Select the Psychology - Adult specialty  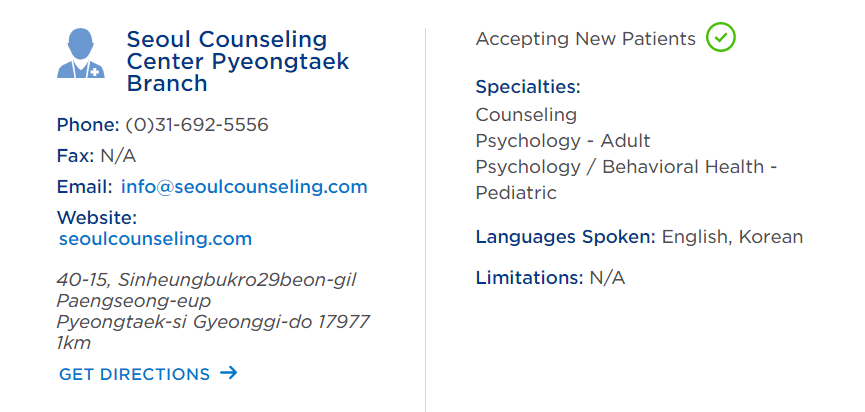(563, 141)
